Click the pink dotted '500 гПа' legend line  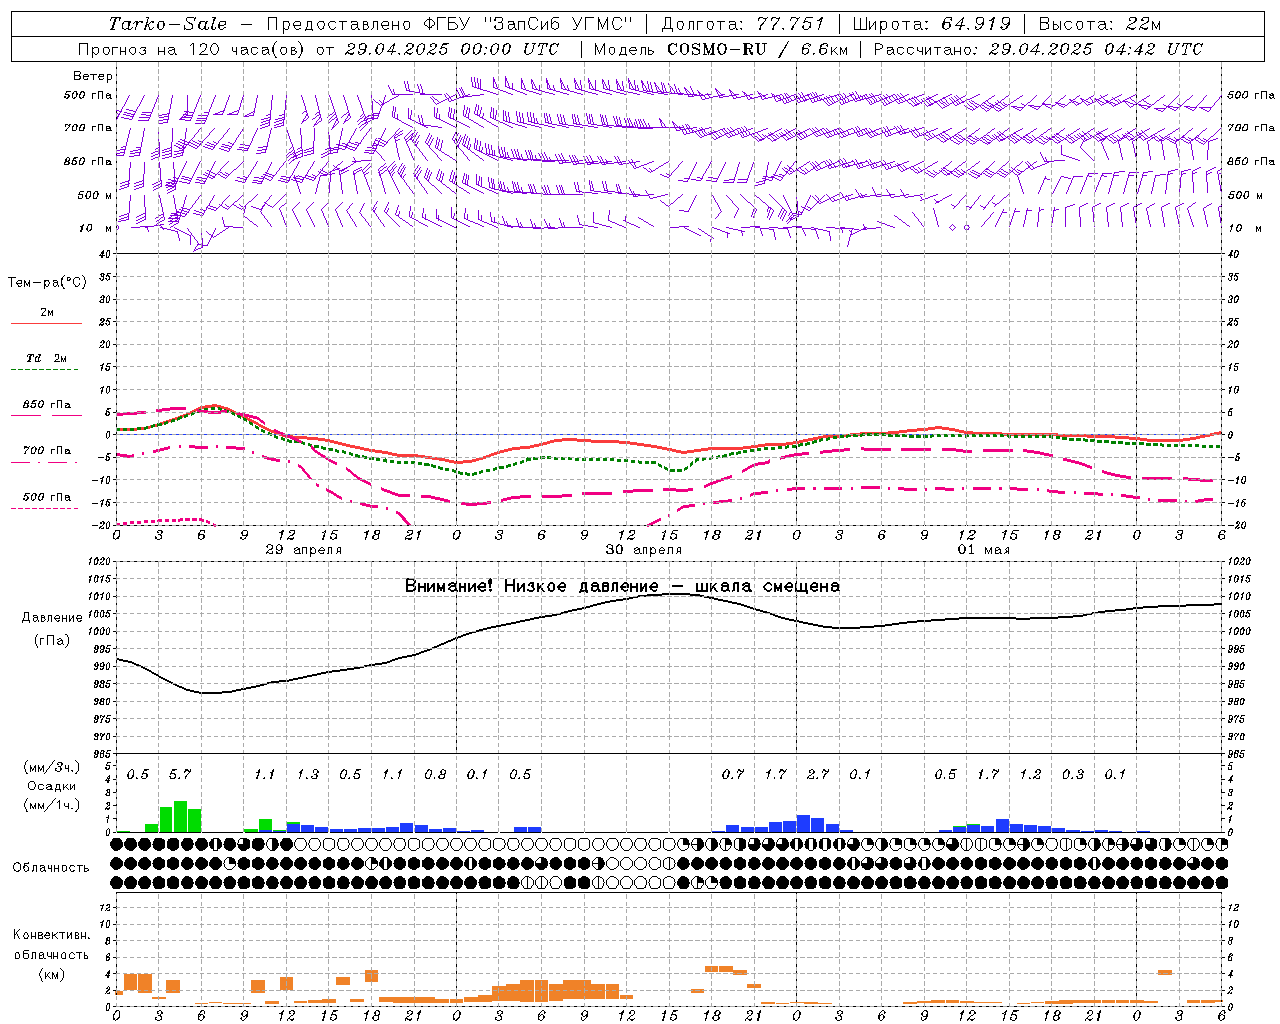pyautogui.click(x=44, y=508)
